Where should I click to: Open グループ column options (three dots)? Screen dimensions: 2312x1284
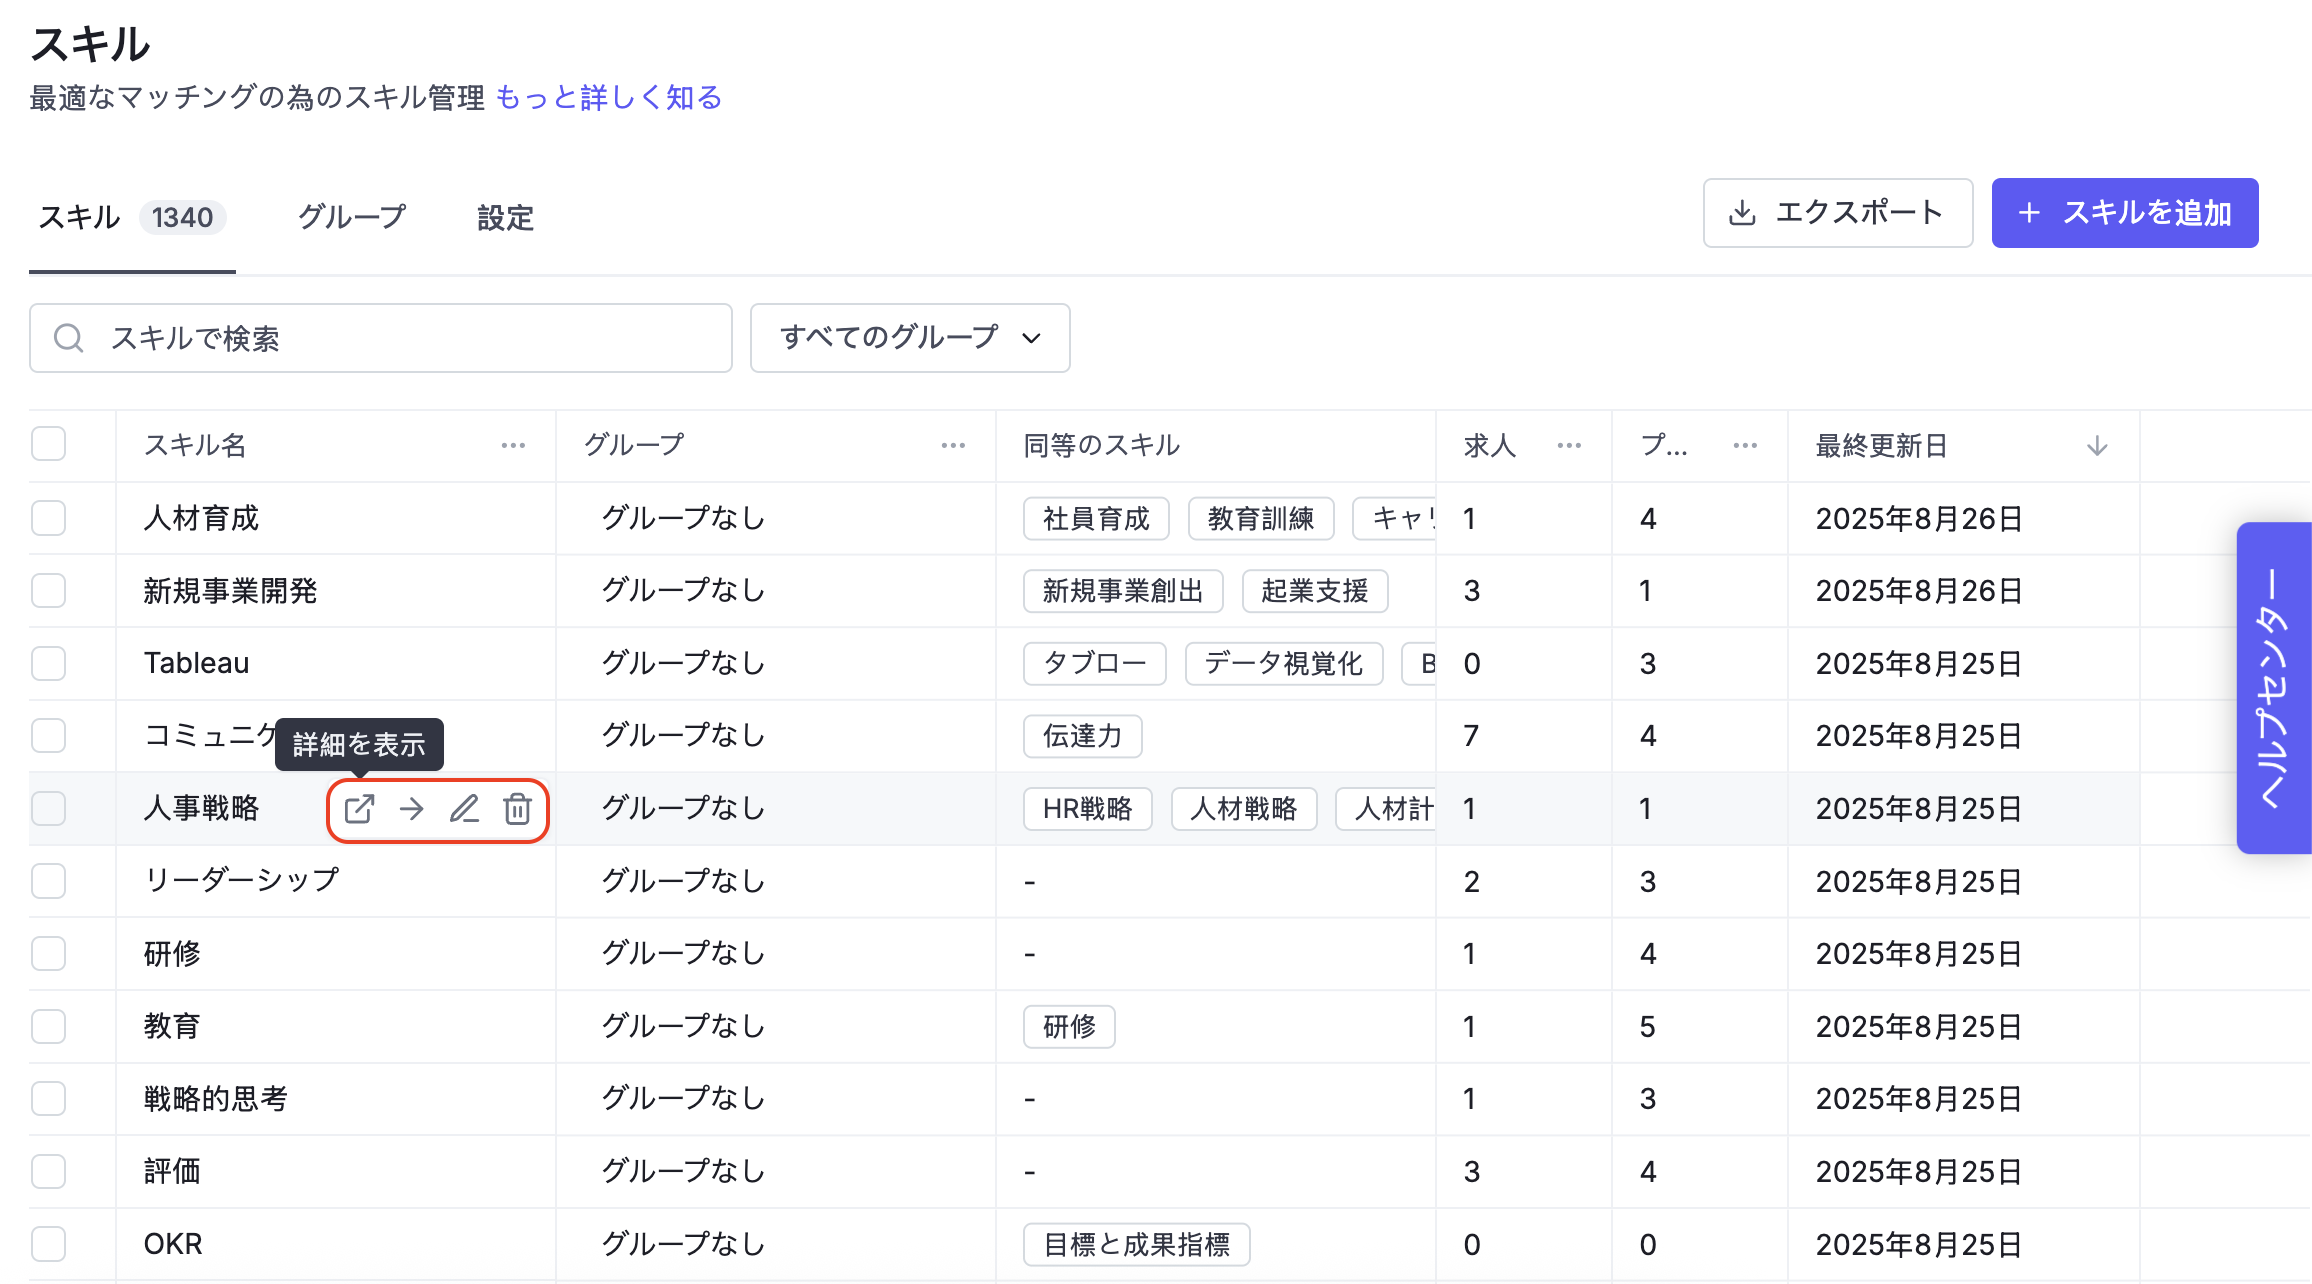(953, 446)
